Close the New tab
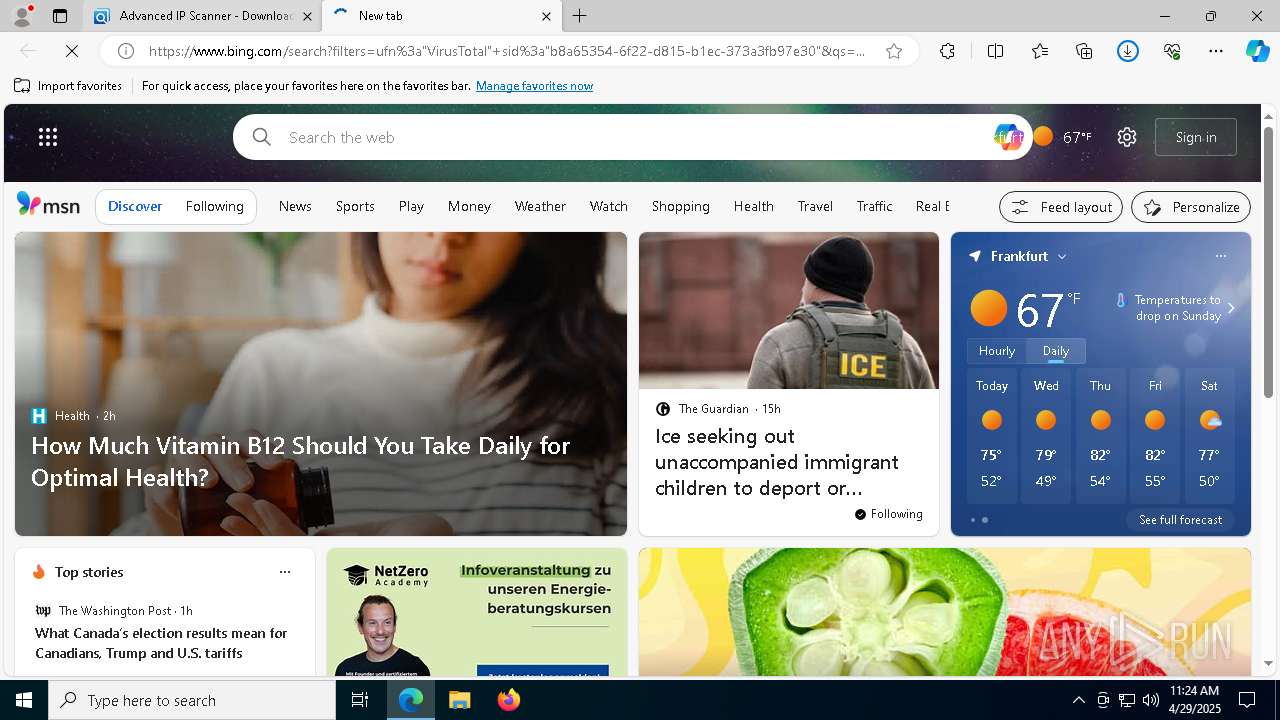Image resolution: width=1280 pixels, height=720 pixels. click(546, 16)
